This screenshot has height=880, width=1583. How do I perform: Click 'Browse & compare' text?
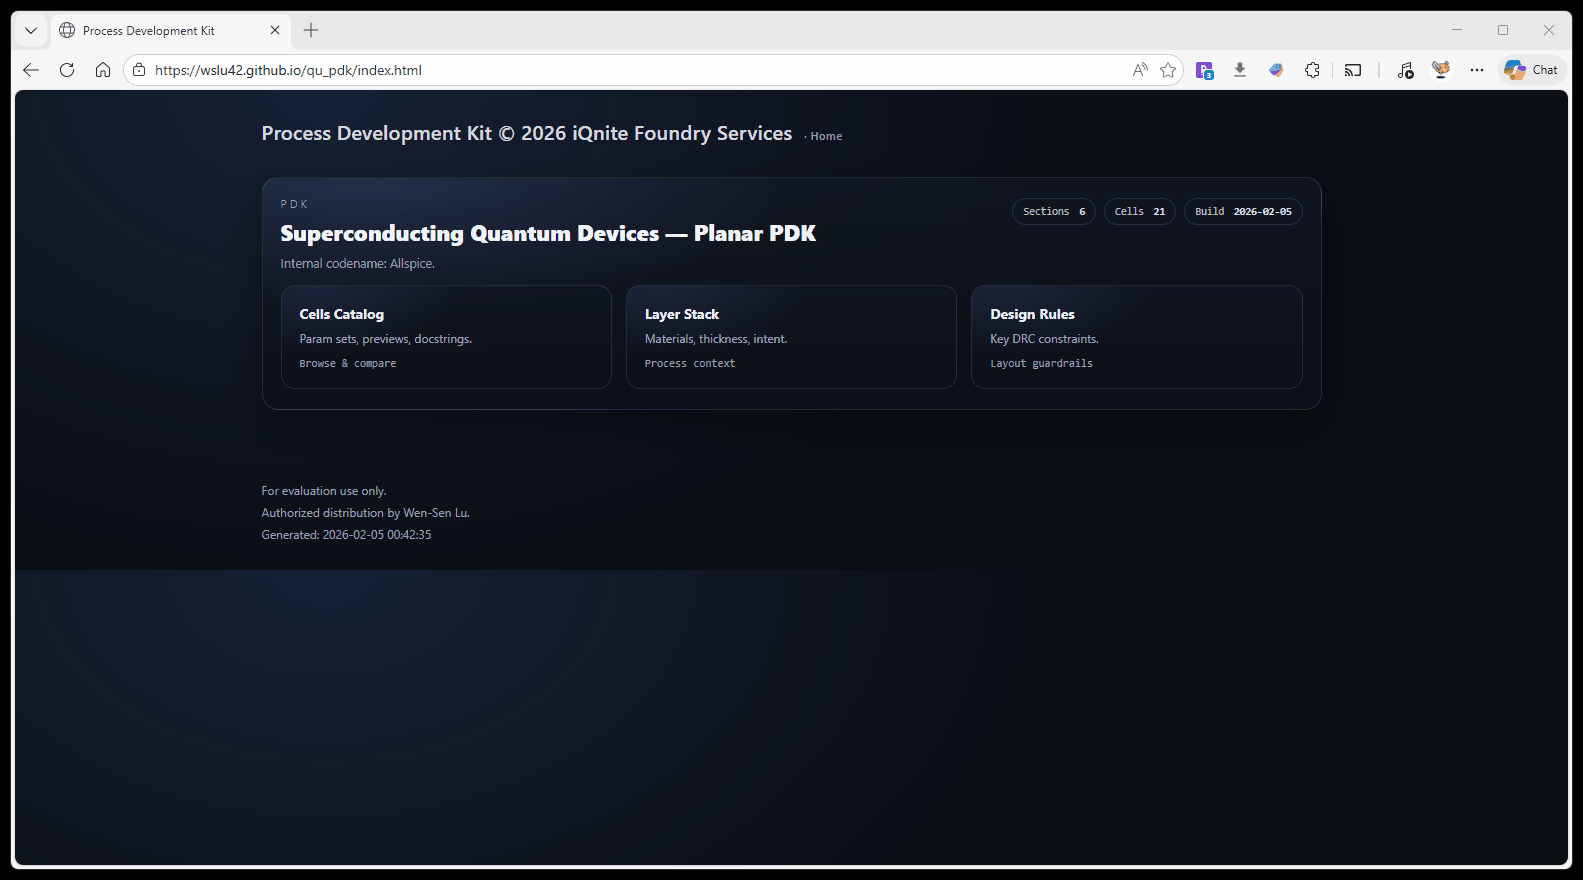click(x=348, y=364)
